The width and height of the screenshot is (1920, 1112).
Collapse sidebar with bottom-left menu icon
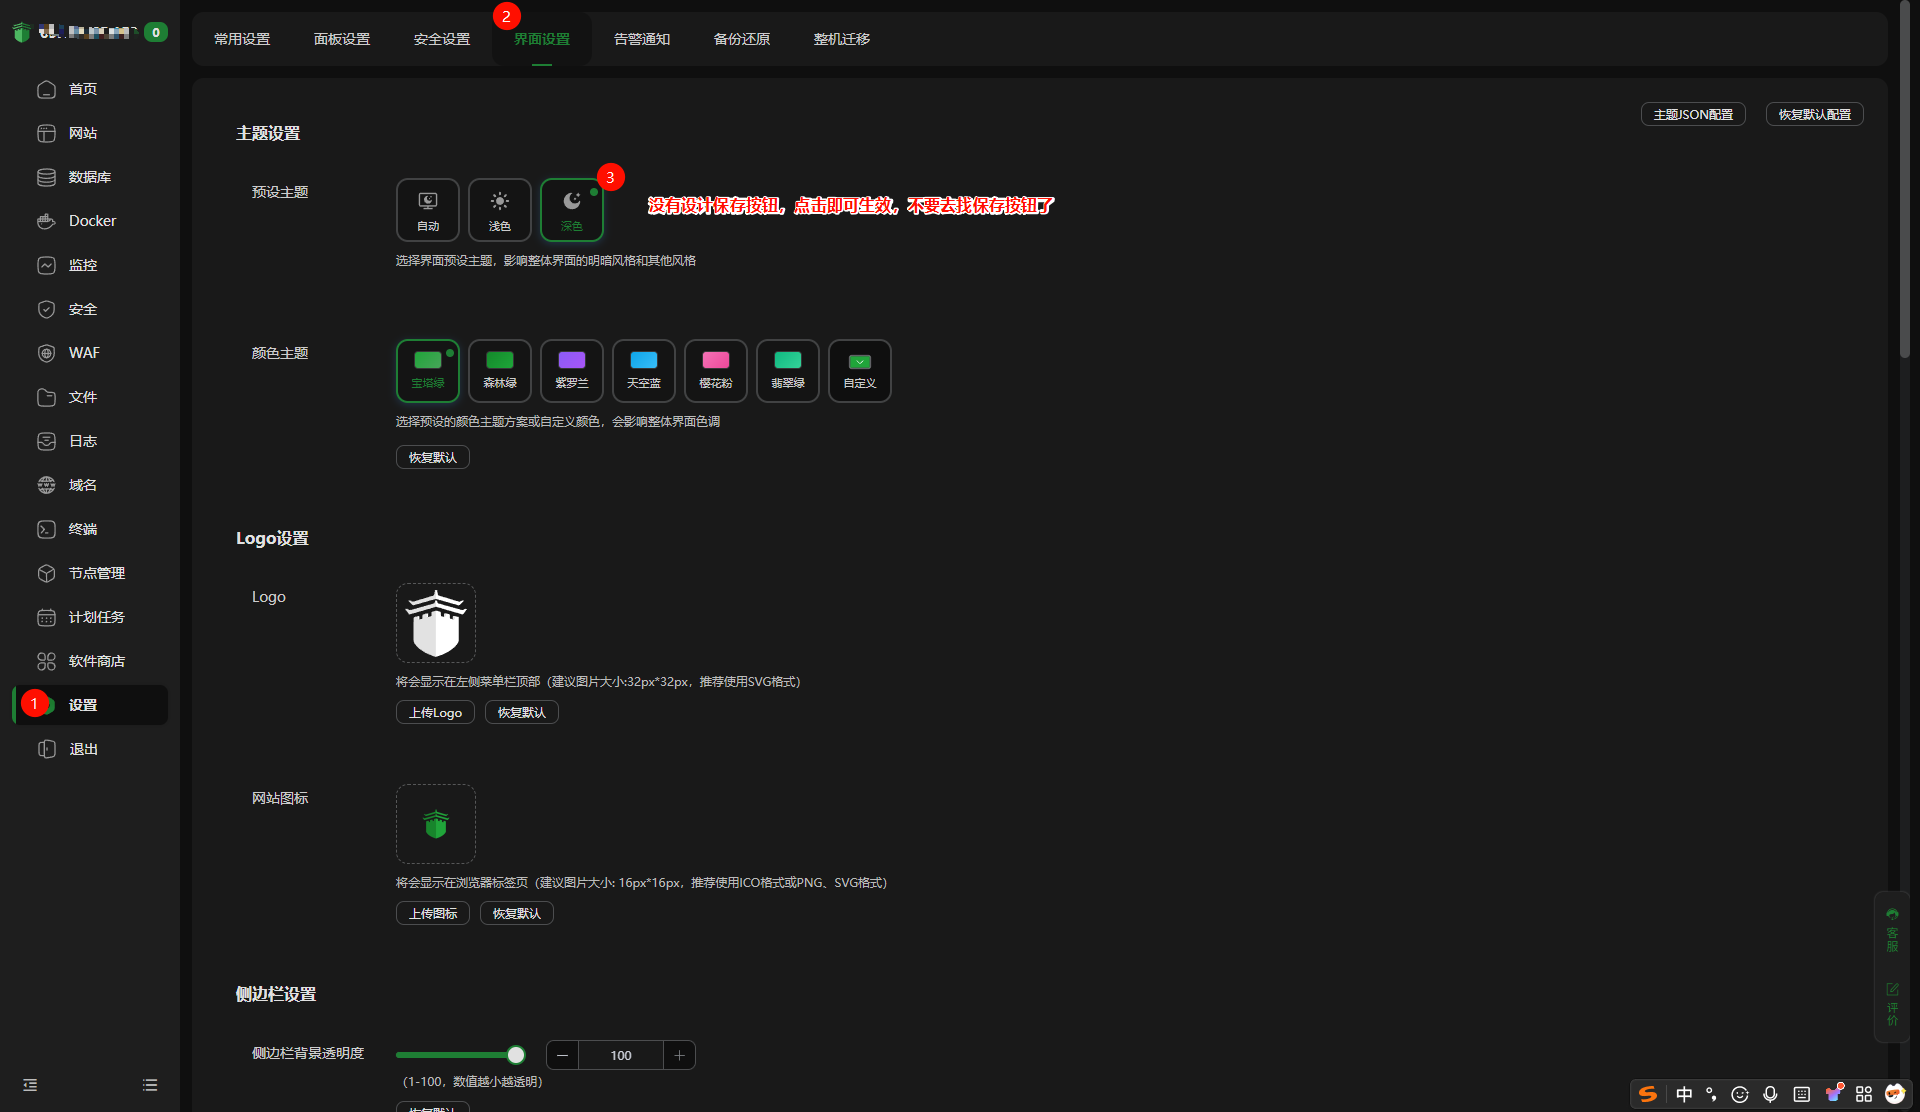click(x=30, y=1085)
